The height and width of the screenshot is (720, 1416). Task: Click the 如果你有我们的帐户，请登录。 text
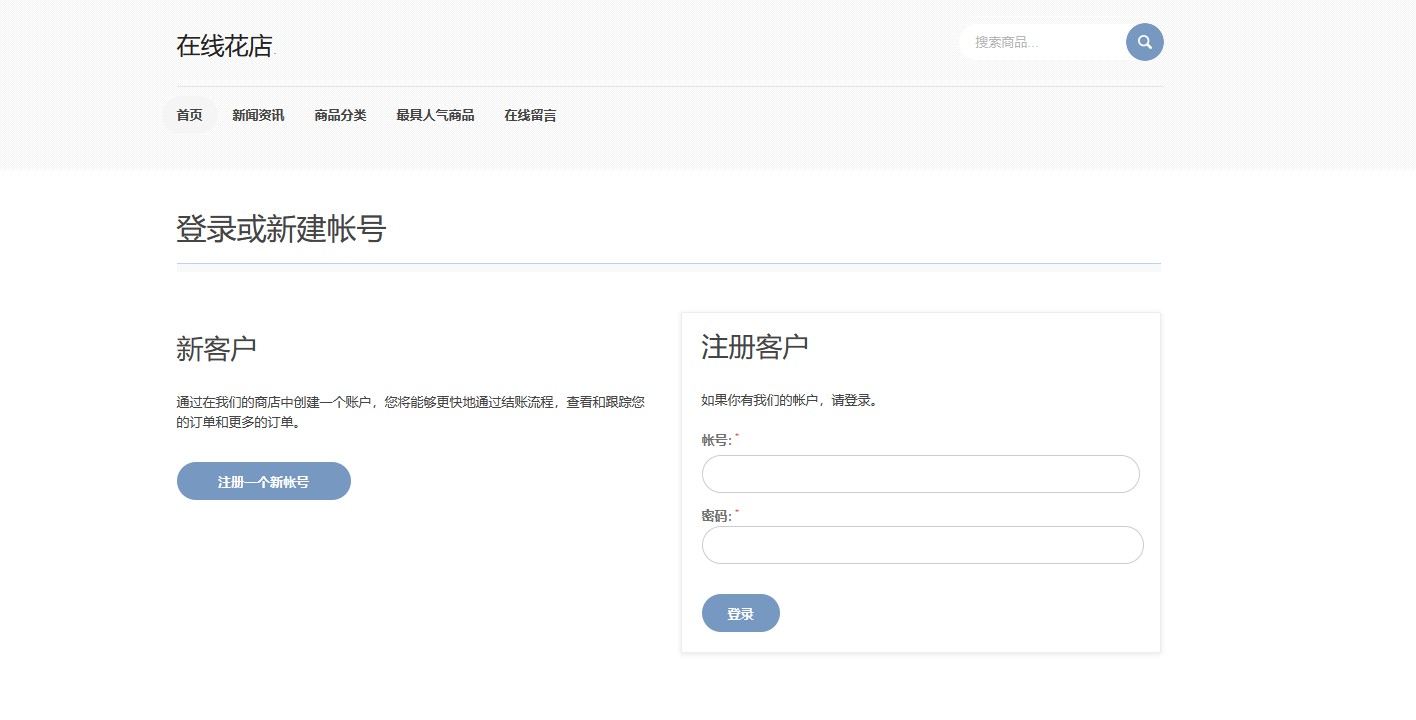790,400
